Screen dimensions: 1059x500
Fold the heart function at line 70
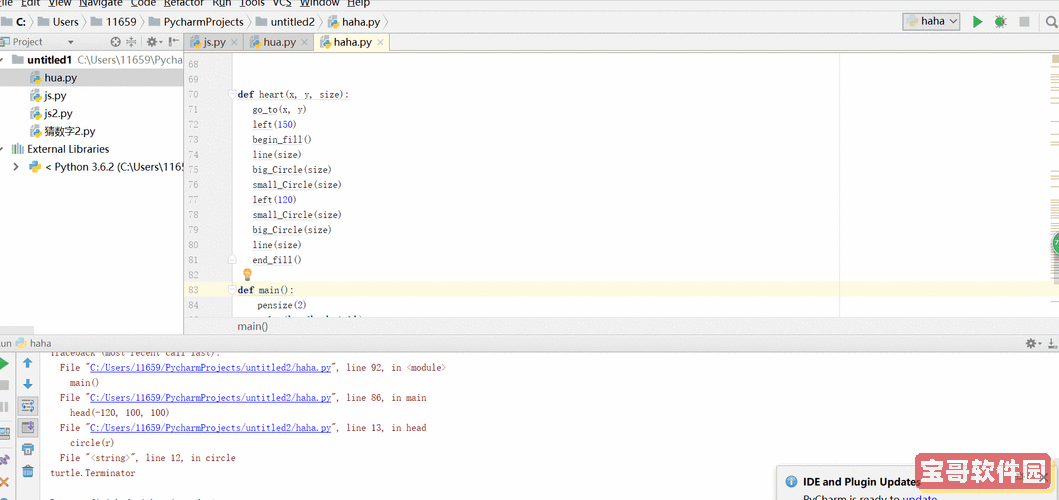(x=232, y=95)
